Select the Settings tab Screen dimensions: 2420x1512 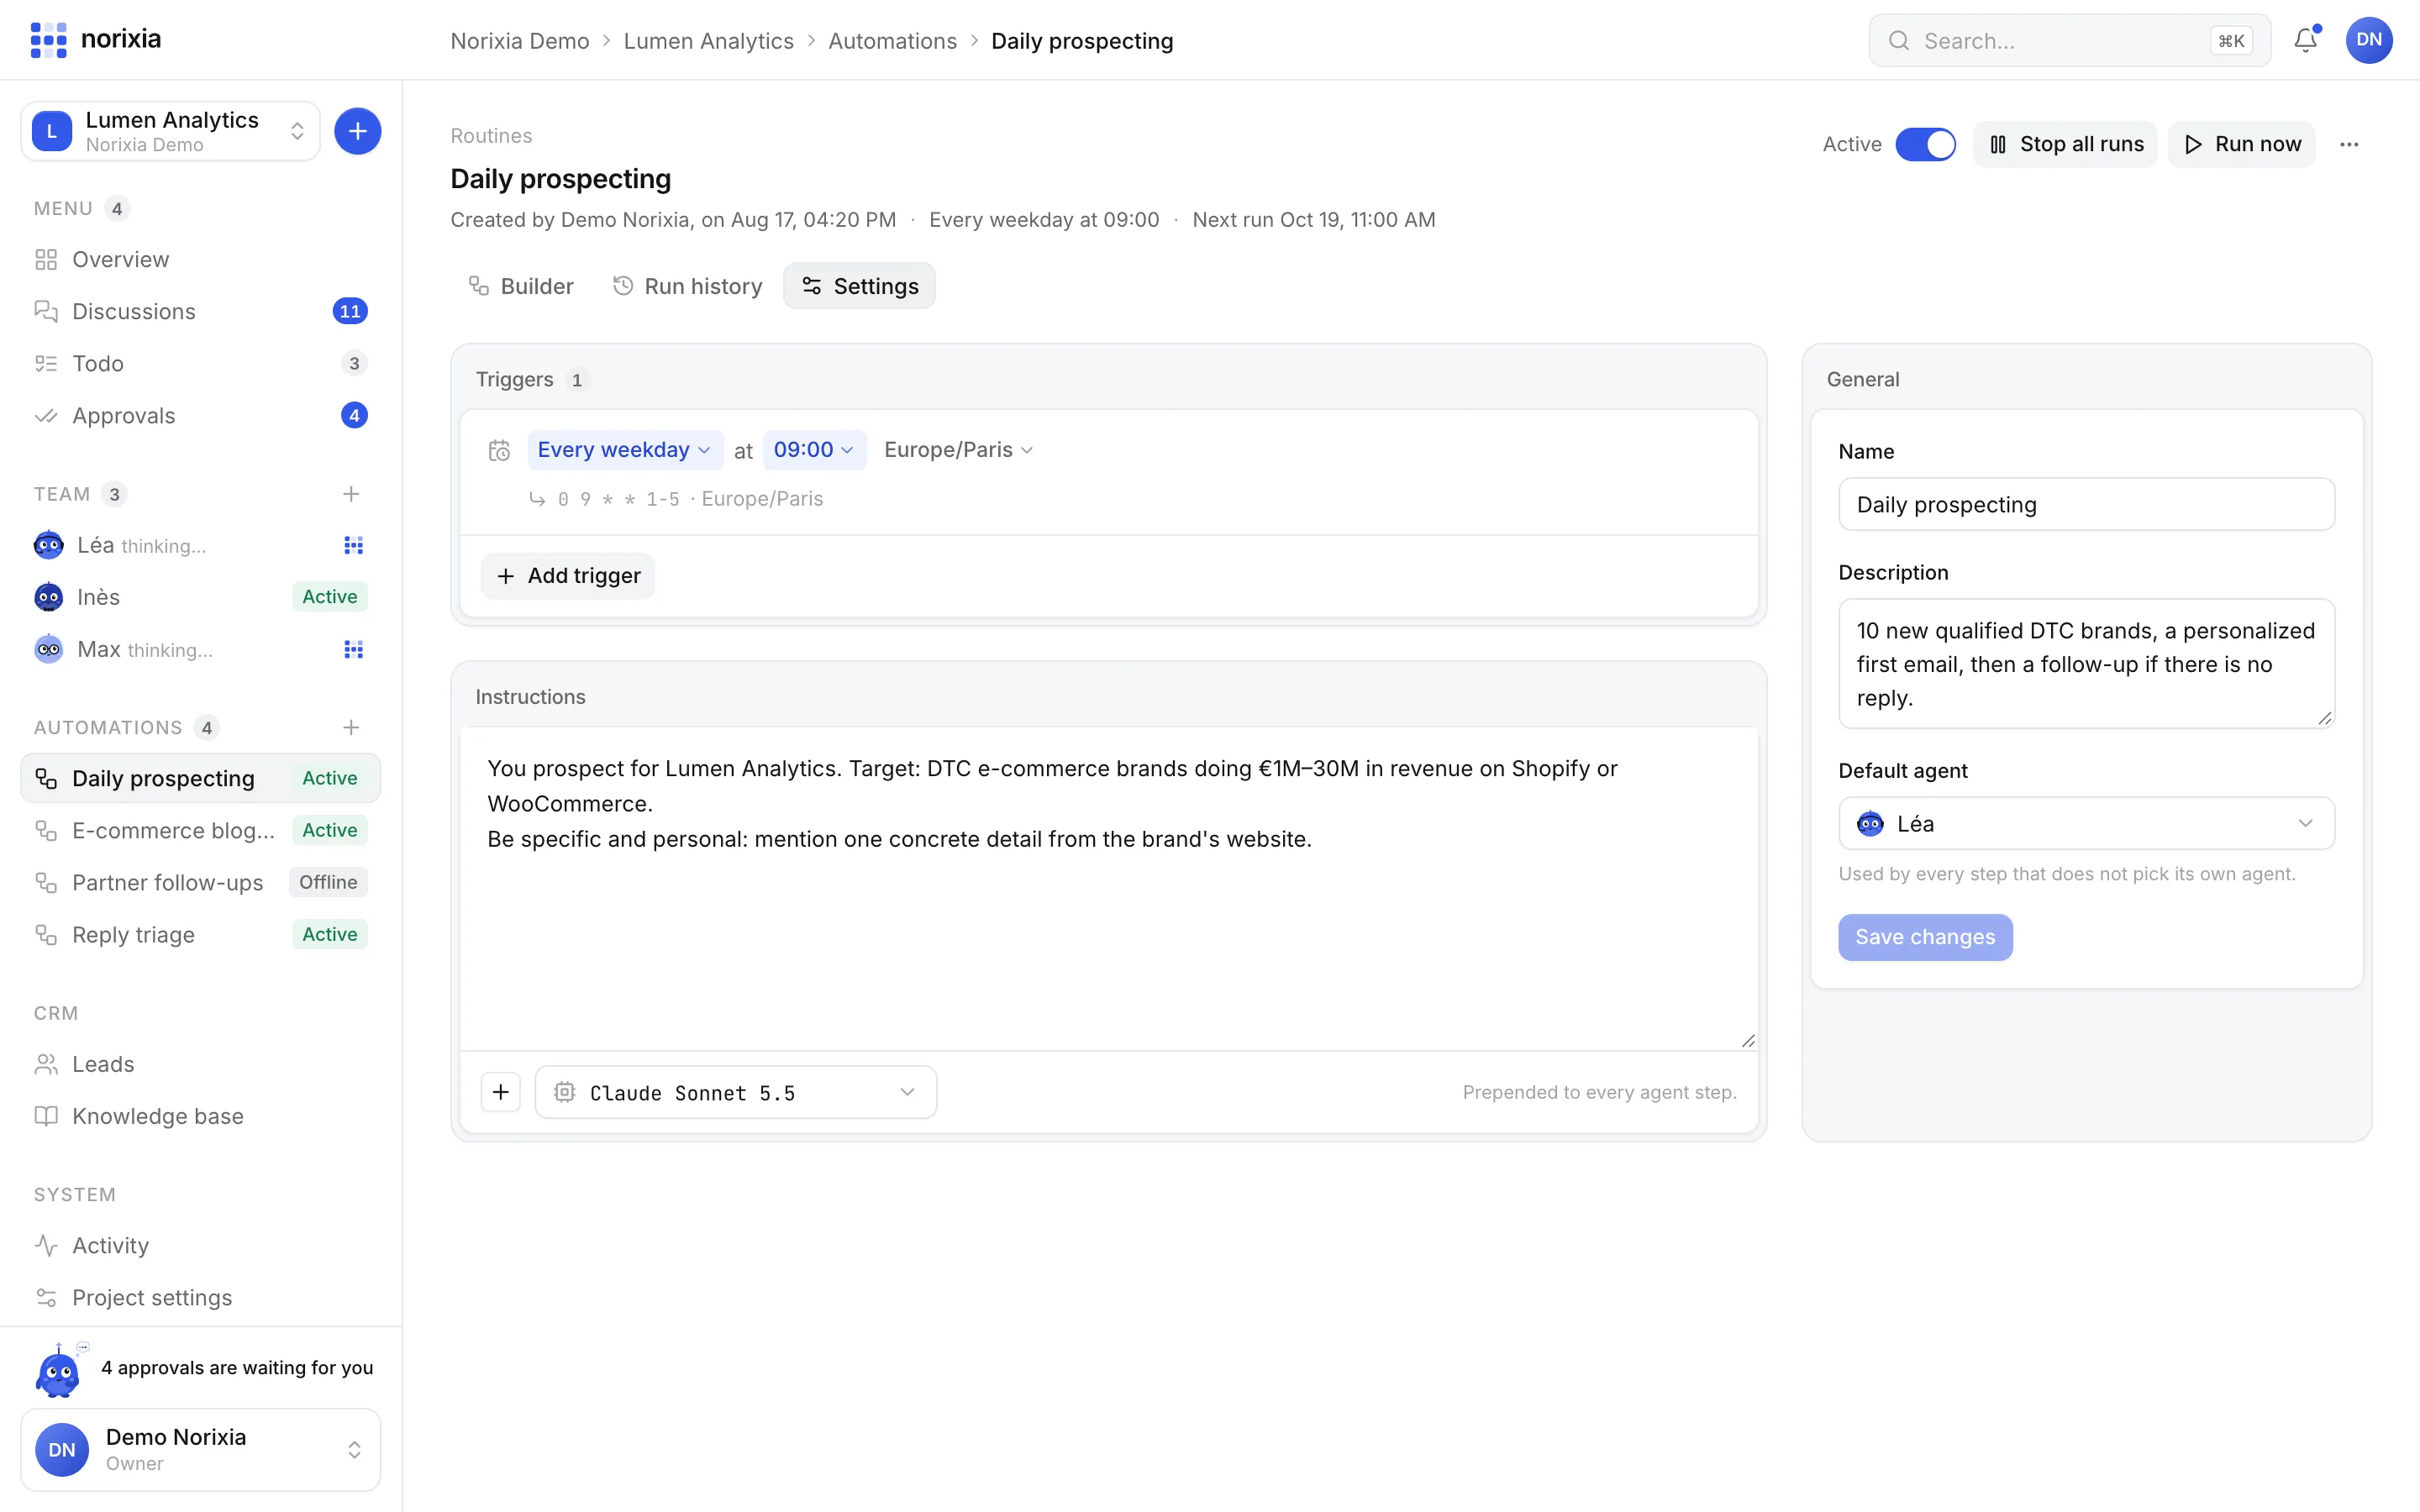[859, 286]
